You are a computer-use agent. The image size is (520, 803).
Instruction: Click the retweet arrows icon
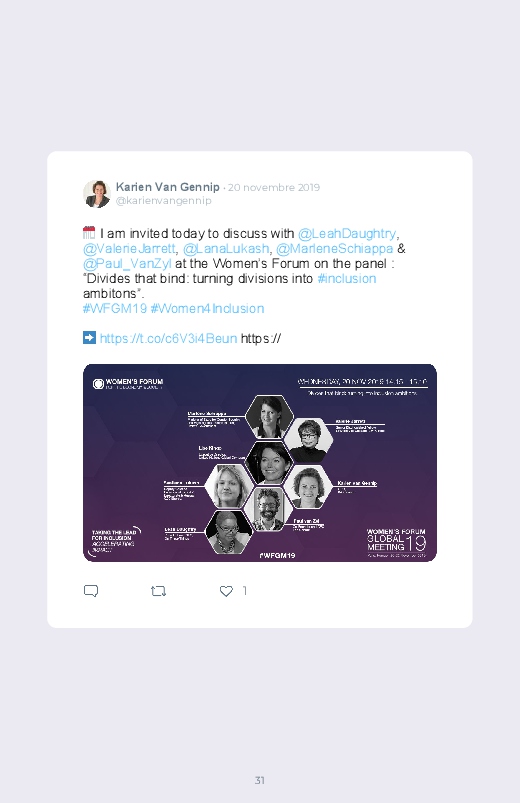(x=158, y=591)
